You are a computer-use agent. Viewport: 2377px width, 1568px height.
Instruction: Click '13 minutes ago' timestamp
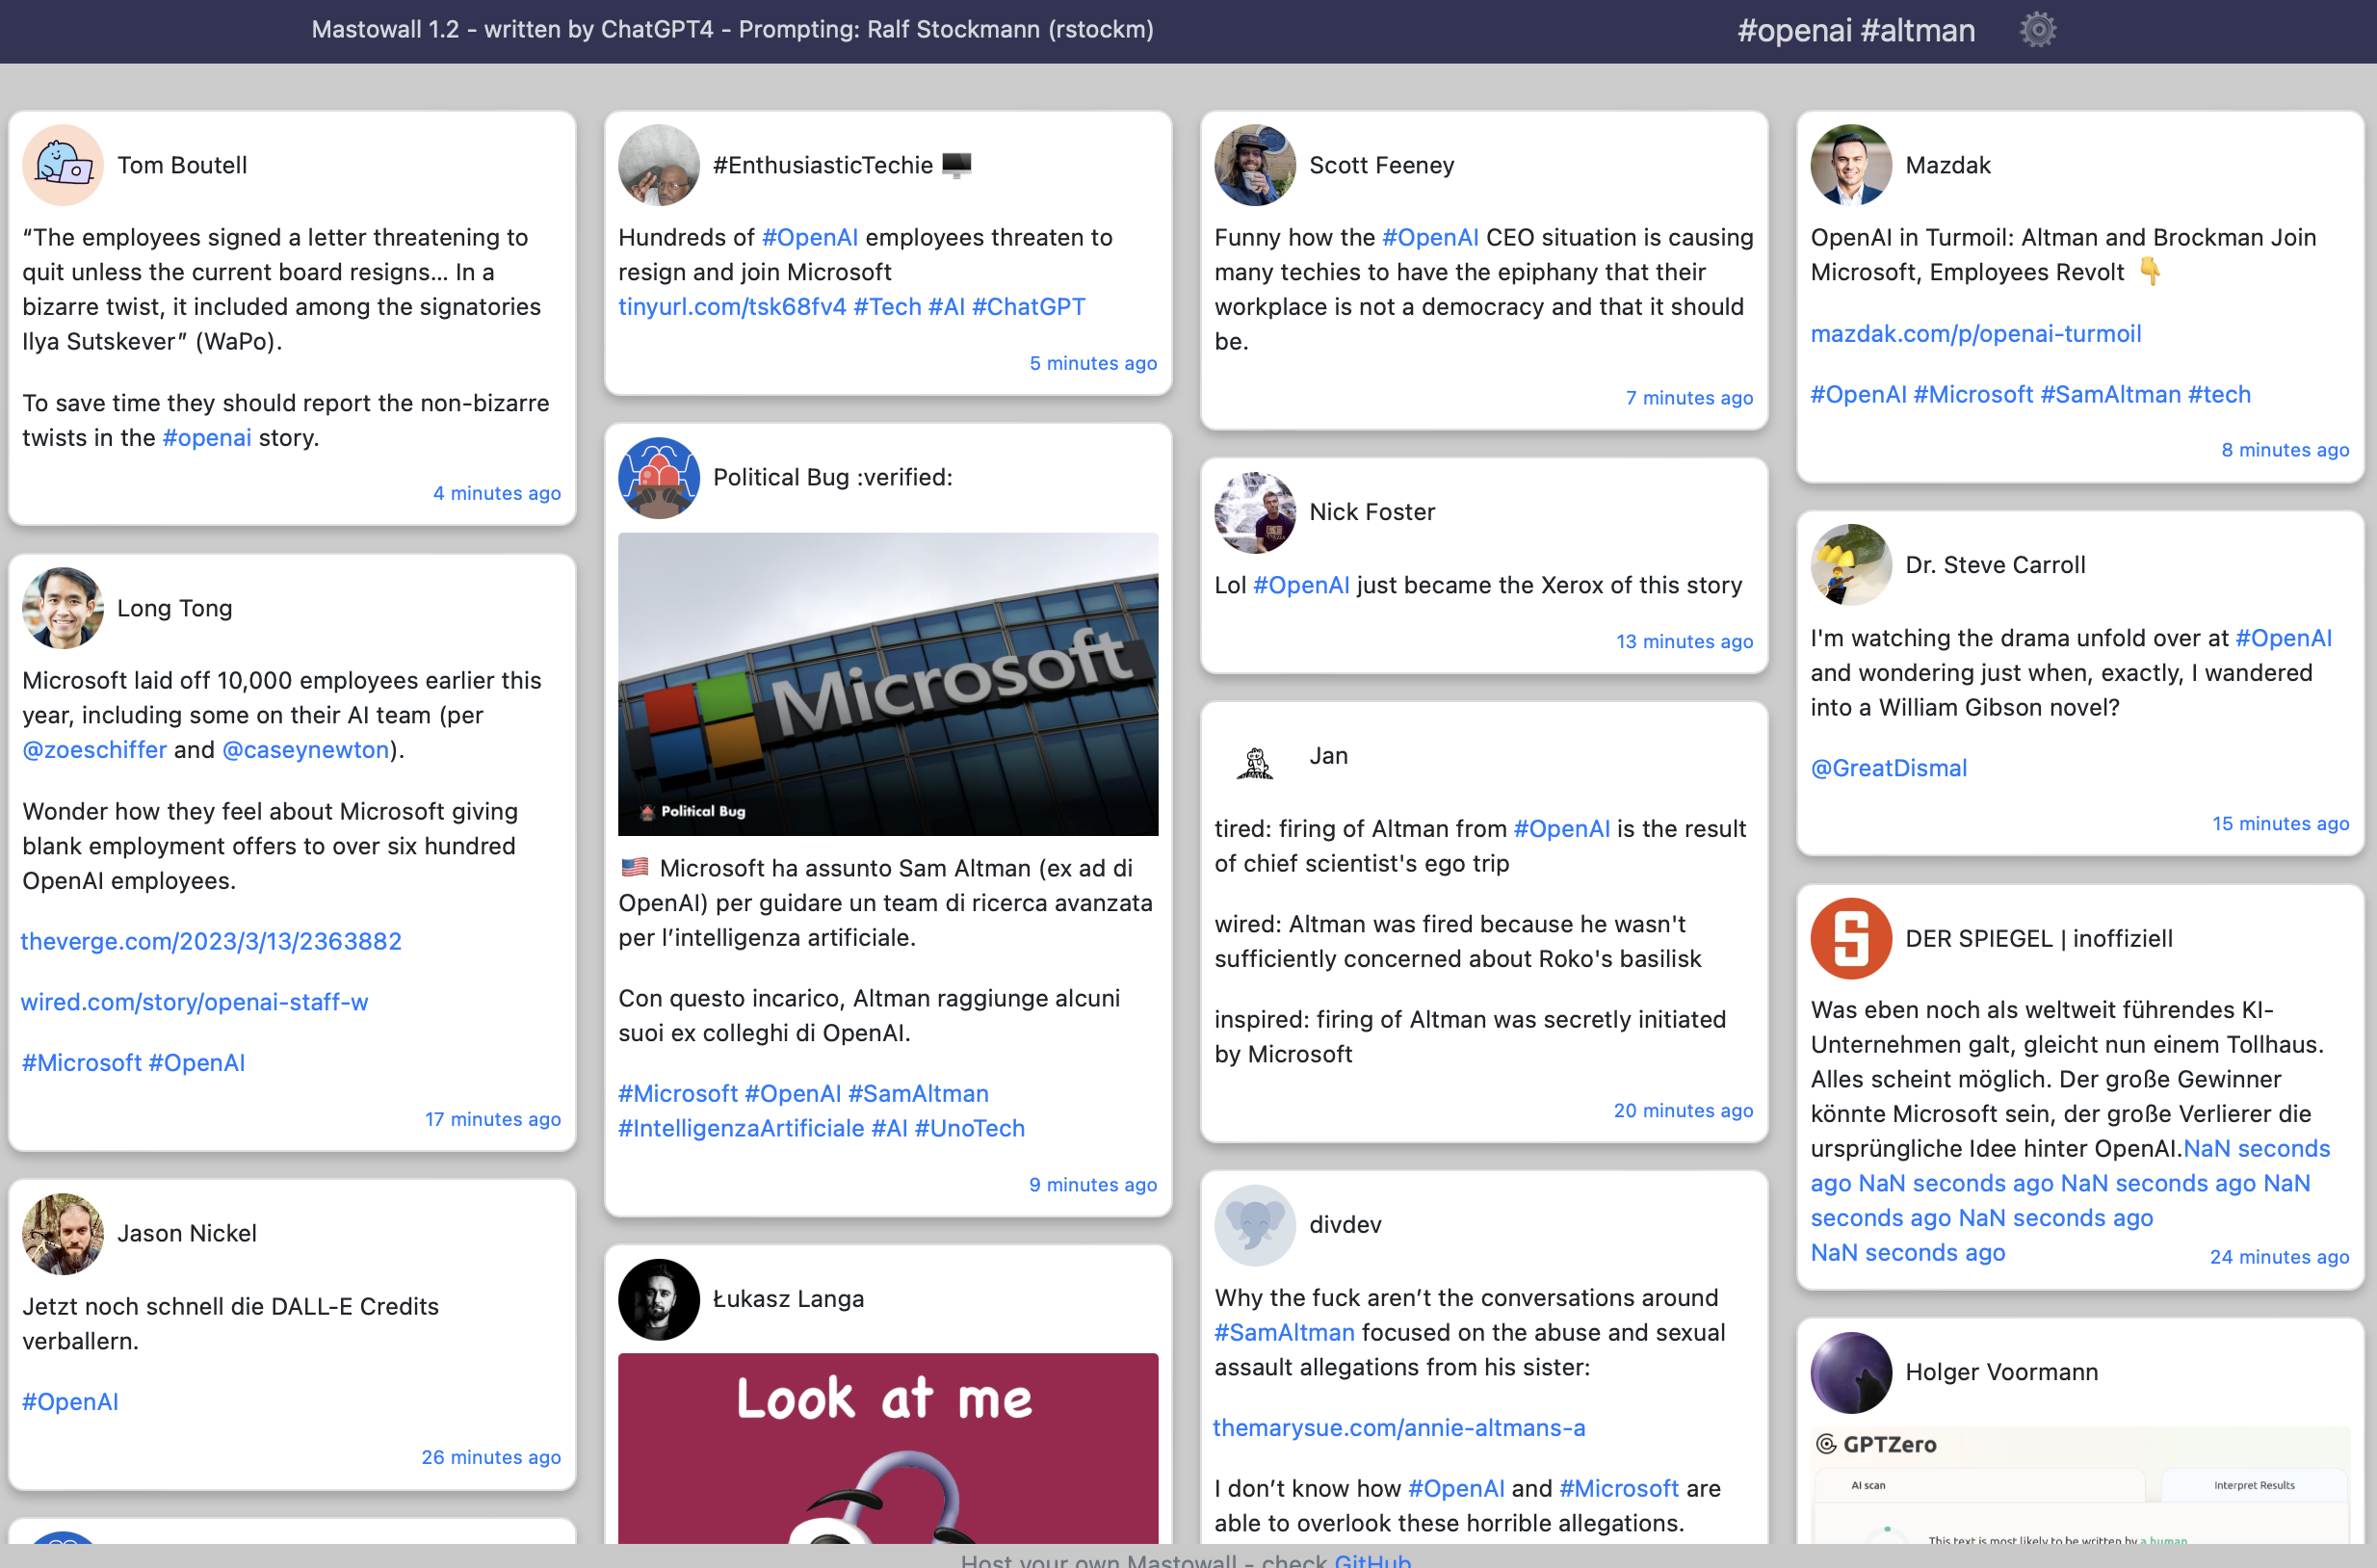point(1684,641)
